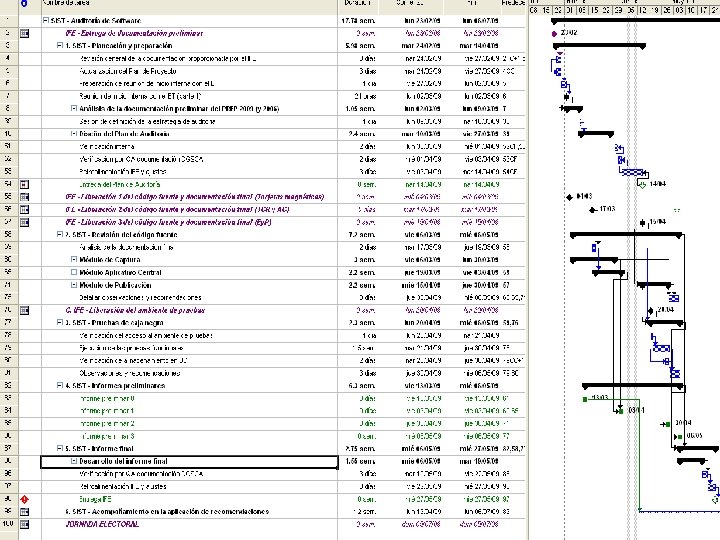Select the 'Entrega del Plan de Auditoría' milestone task

point(119,185)
